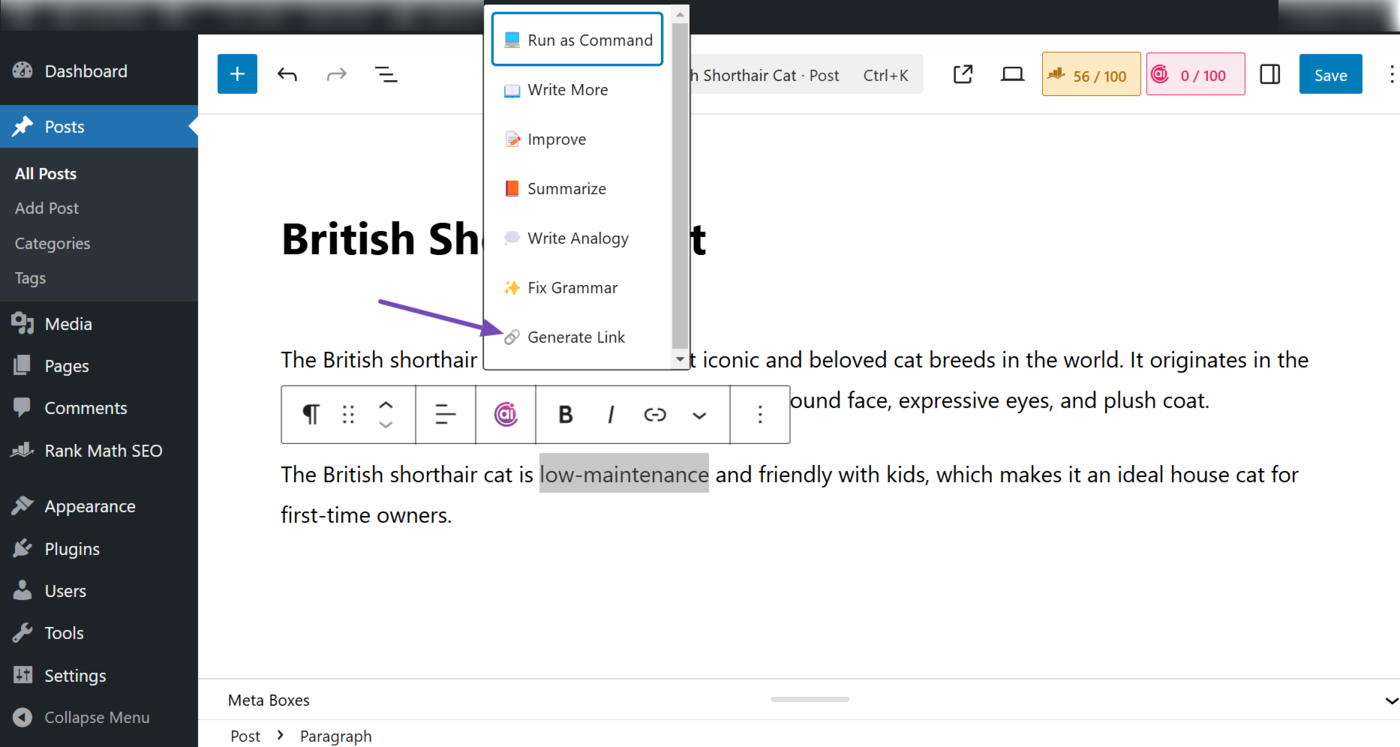Screen dimensions: 1400x747
Task: Click the undo arrow icon
Action: tap(287, 74)
